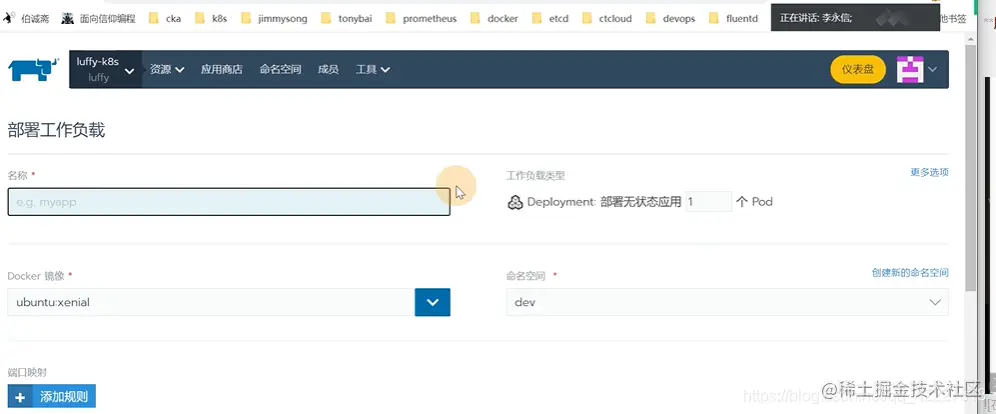Screen dimensions: 996x414
Task: Open the user avatar menu
Action: (x=909, y=69)
